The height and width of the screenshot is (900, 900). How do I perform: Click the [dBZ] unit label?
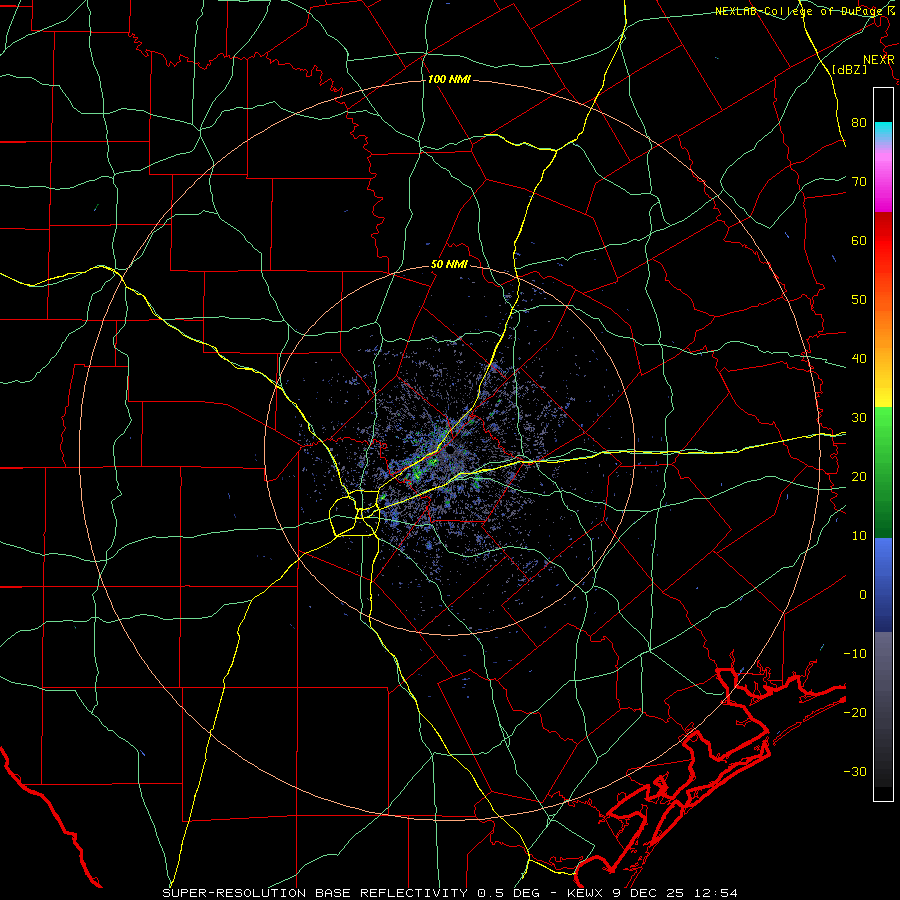click(849, 69)
